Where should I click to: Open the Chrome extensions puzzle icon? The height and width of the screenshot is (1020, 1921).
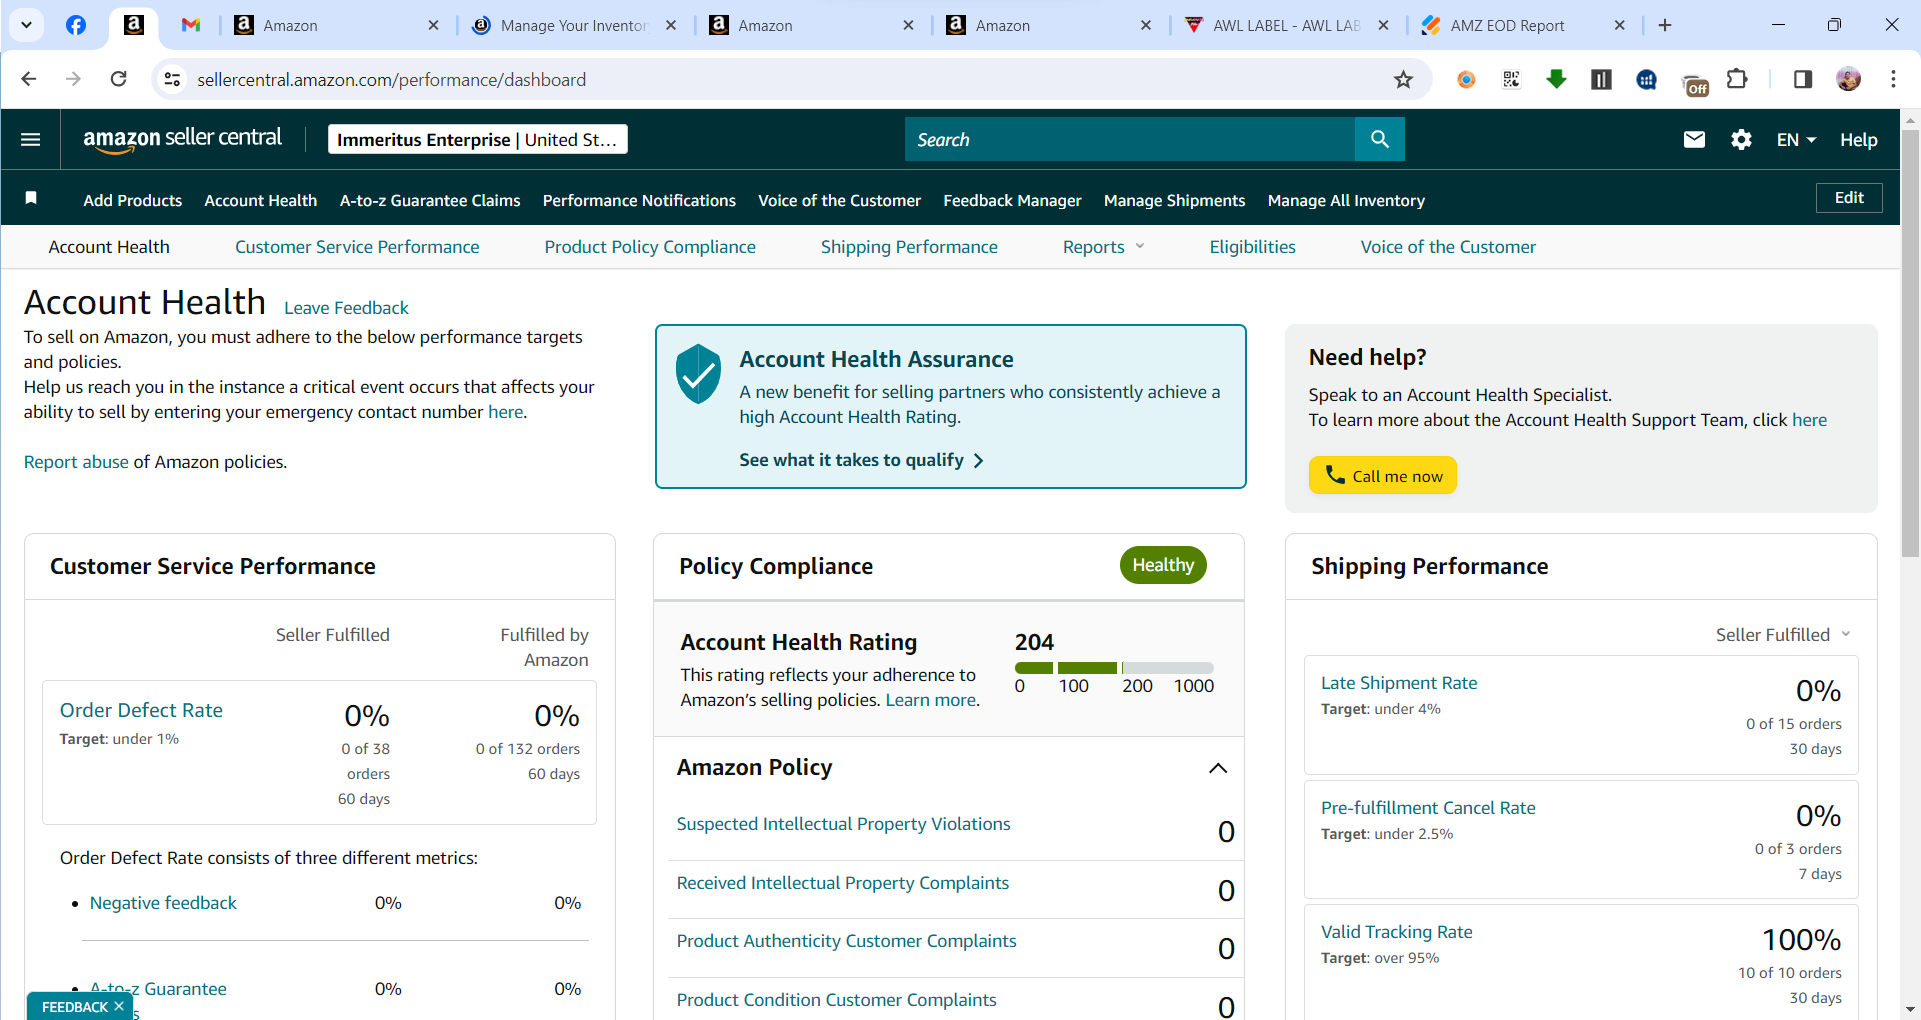[x=1737, y=79]
